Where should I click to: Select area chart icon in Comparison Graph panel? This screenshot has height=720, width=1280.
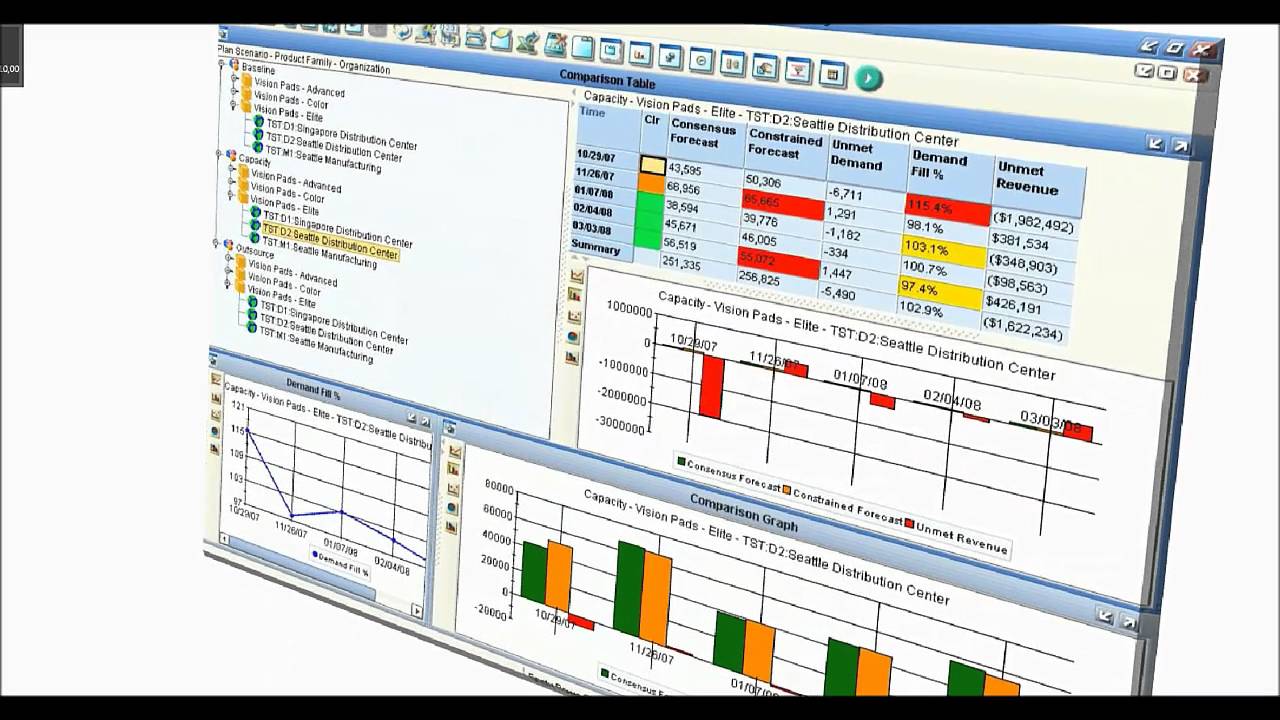pos(451,527)
